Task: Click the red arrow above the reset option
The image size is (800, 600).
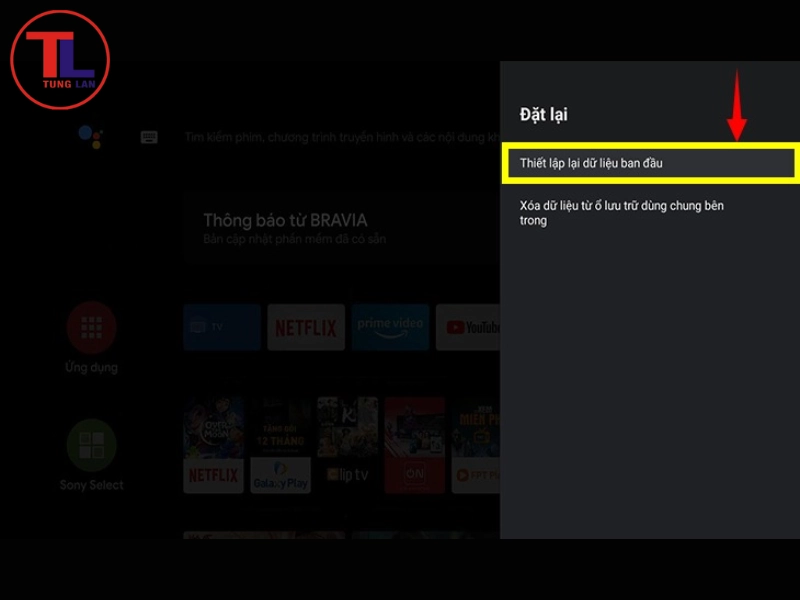Action: pos(737,105)
